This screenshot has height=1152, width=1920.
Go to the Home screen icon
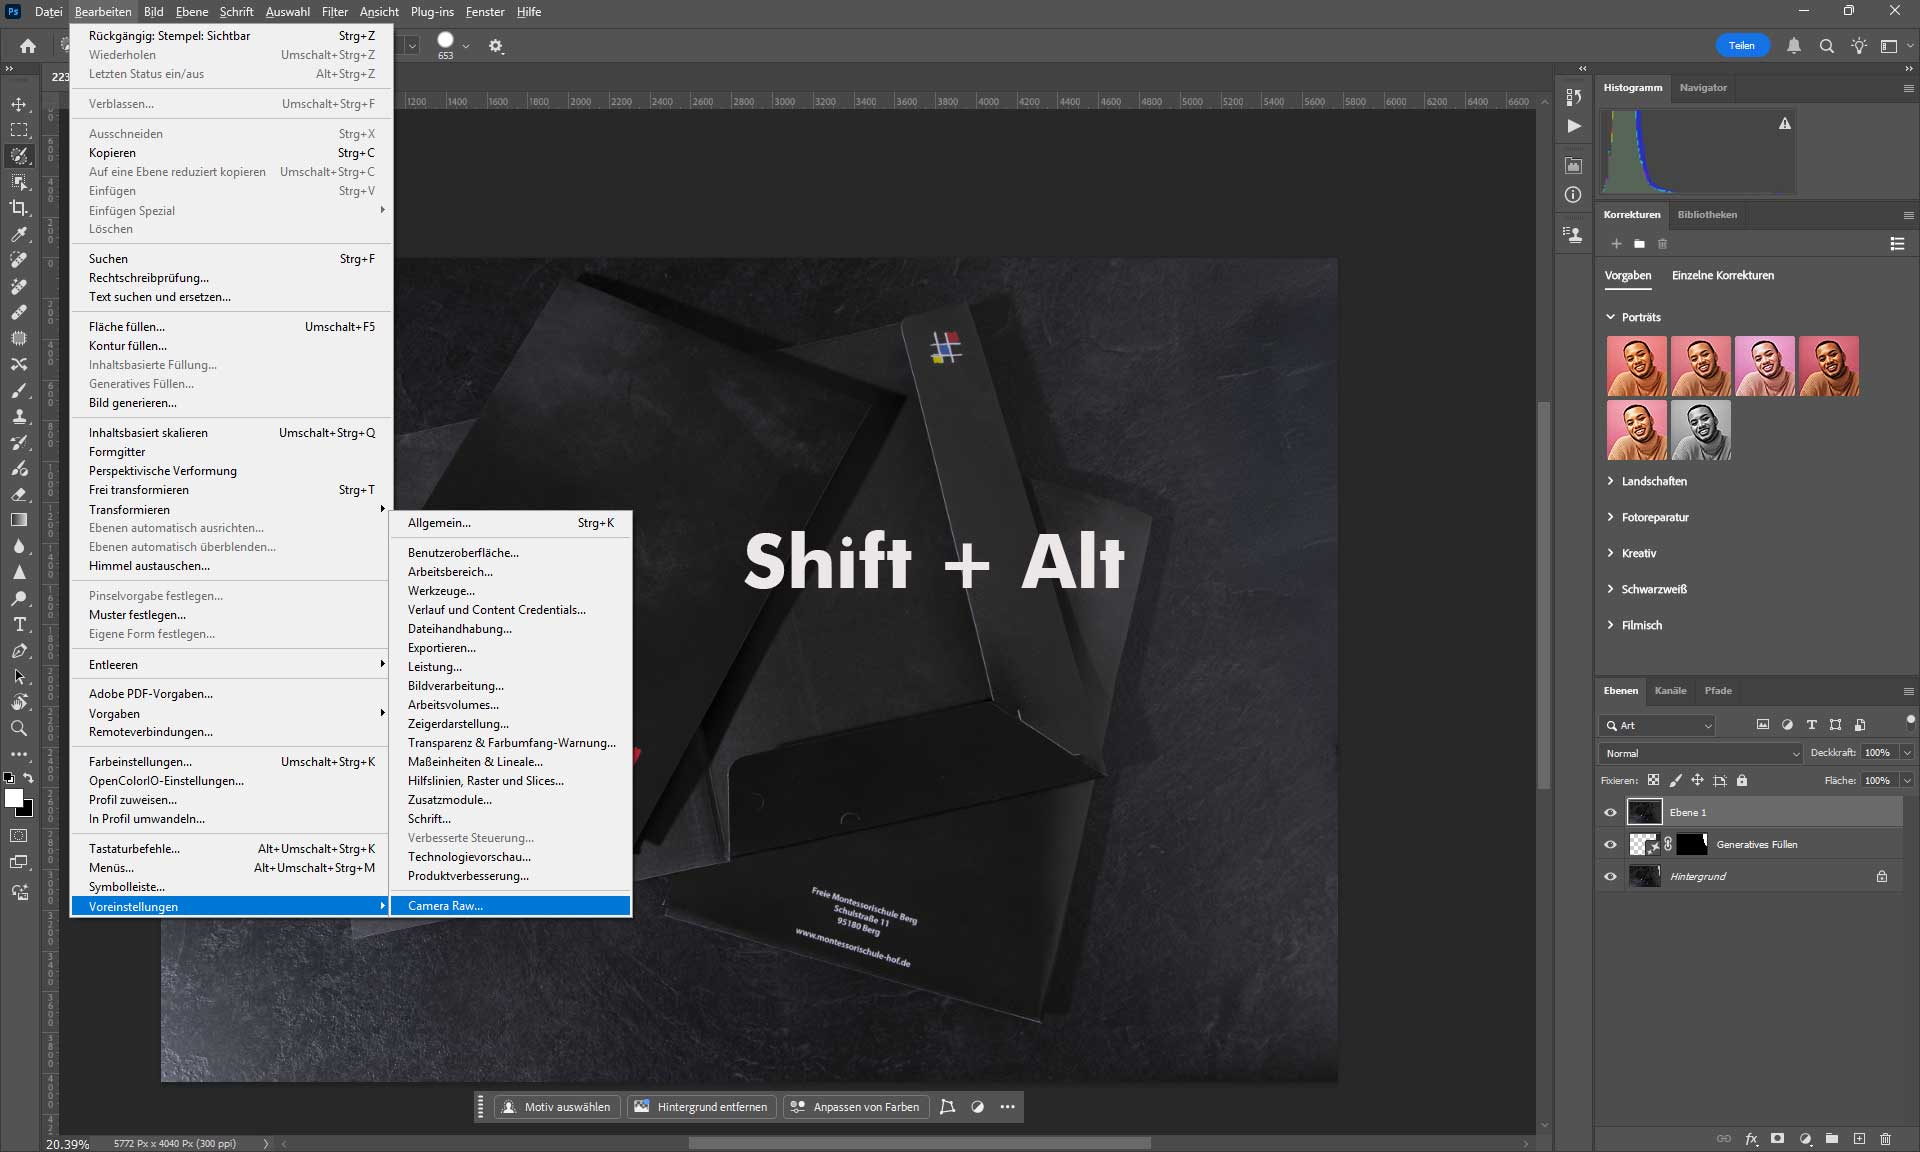pos(28,46)
